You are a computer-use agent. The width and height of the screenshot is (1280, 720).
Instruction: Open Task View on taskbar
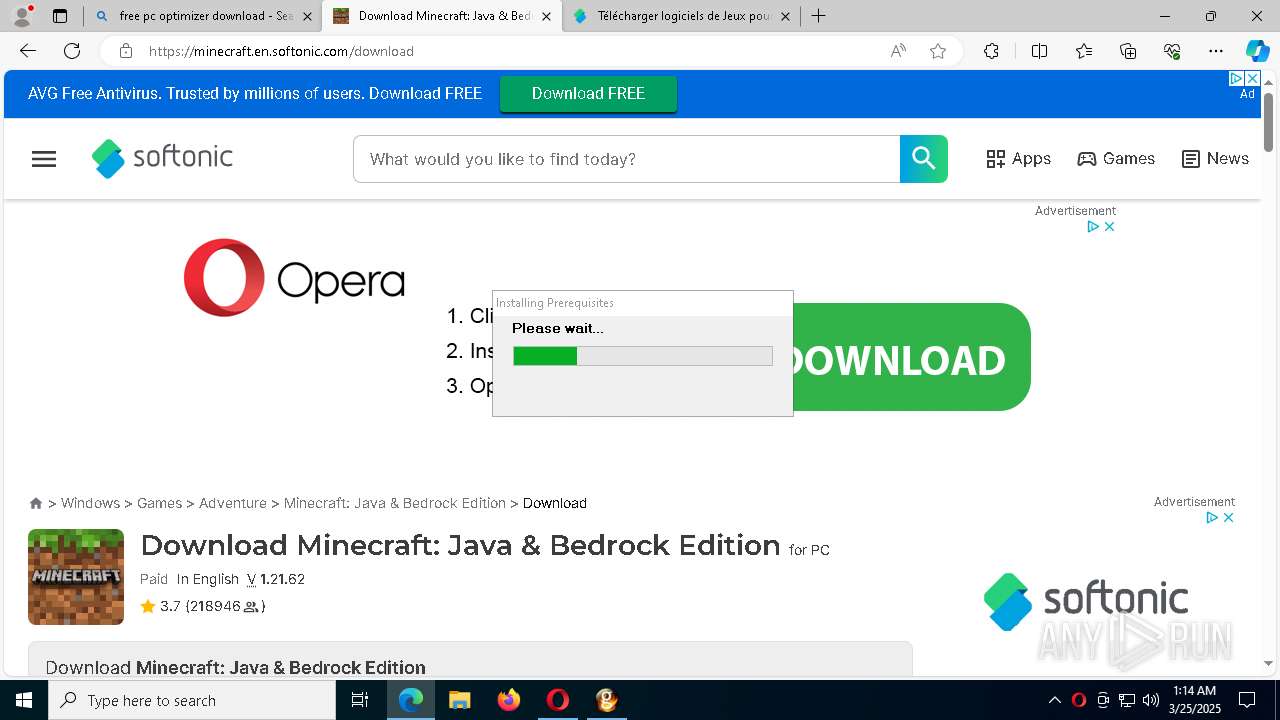coord(361,700)
